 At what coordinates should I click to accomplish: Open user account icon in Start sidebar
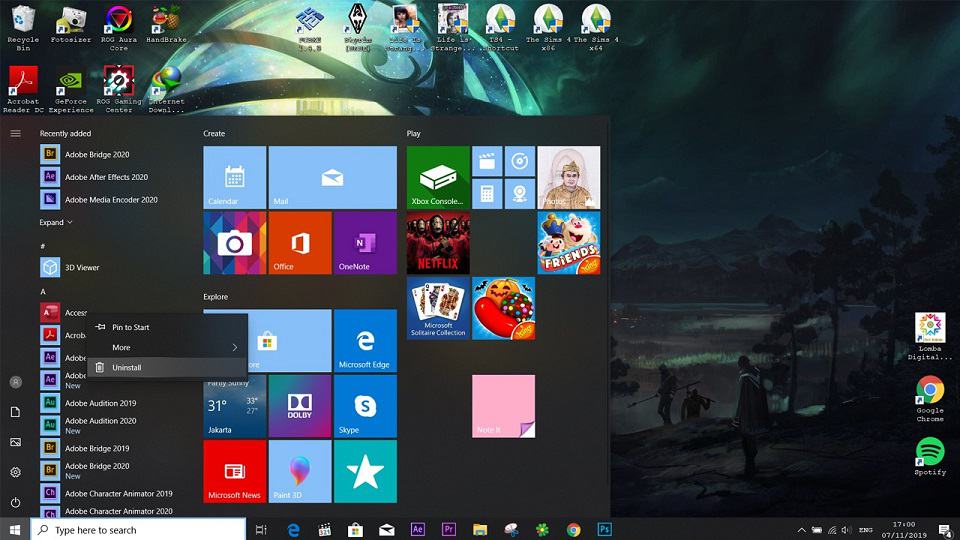(x=16, y=382)
